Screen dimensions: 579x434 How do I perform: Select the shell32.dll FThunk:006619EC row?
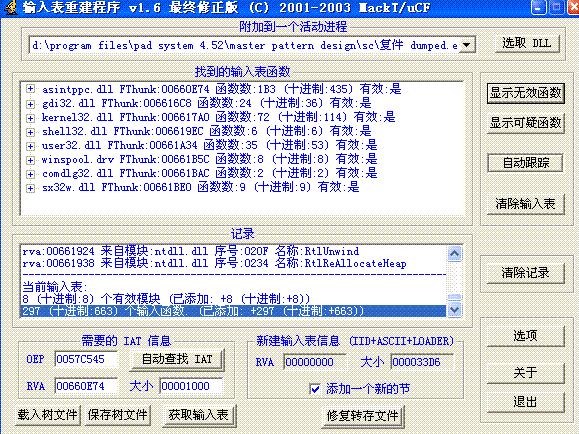[x=206, y=131]
